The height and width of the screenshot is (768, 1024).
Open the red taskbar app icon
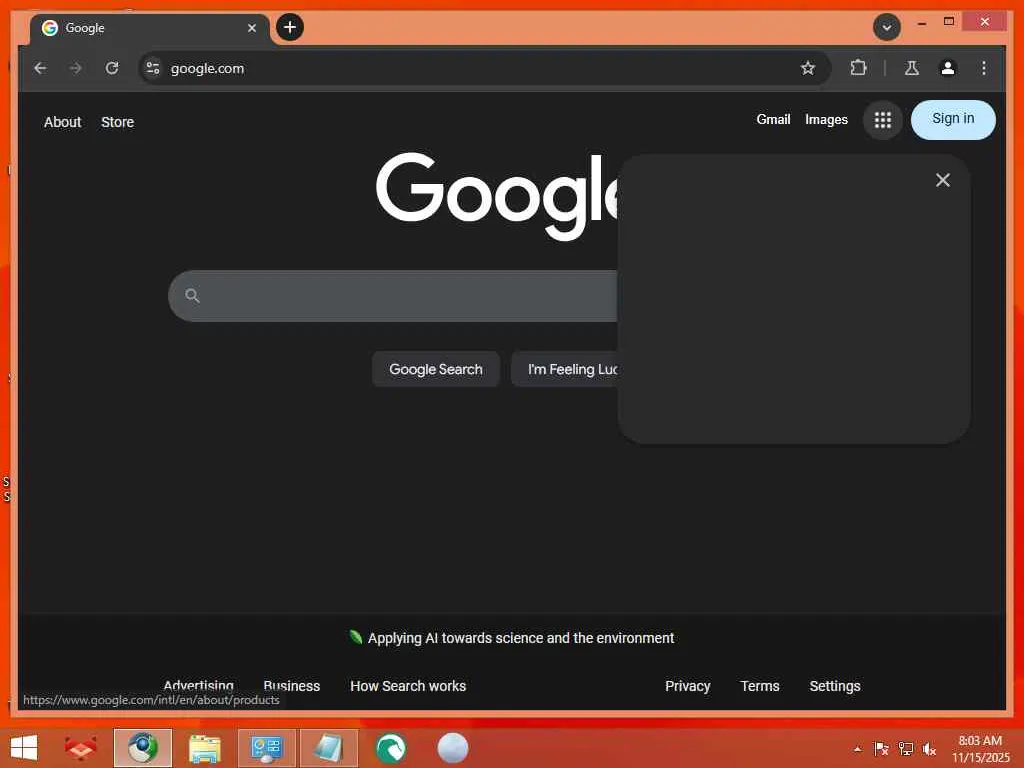coord(80,748)
